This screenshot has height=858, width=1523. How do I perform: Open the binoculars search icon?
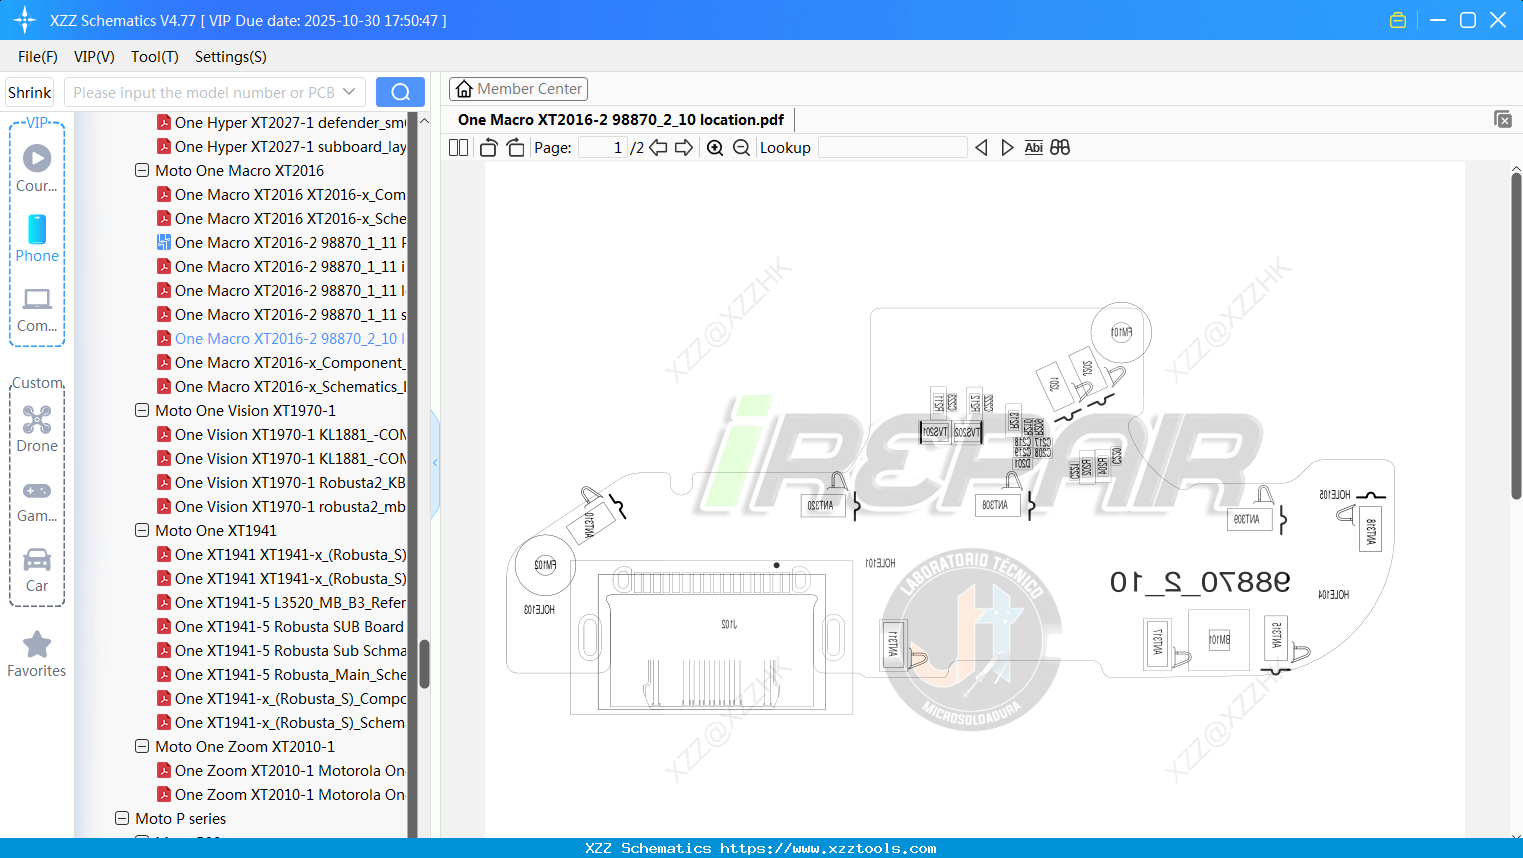click(x=1060, y=148)
